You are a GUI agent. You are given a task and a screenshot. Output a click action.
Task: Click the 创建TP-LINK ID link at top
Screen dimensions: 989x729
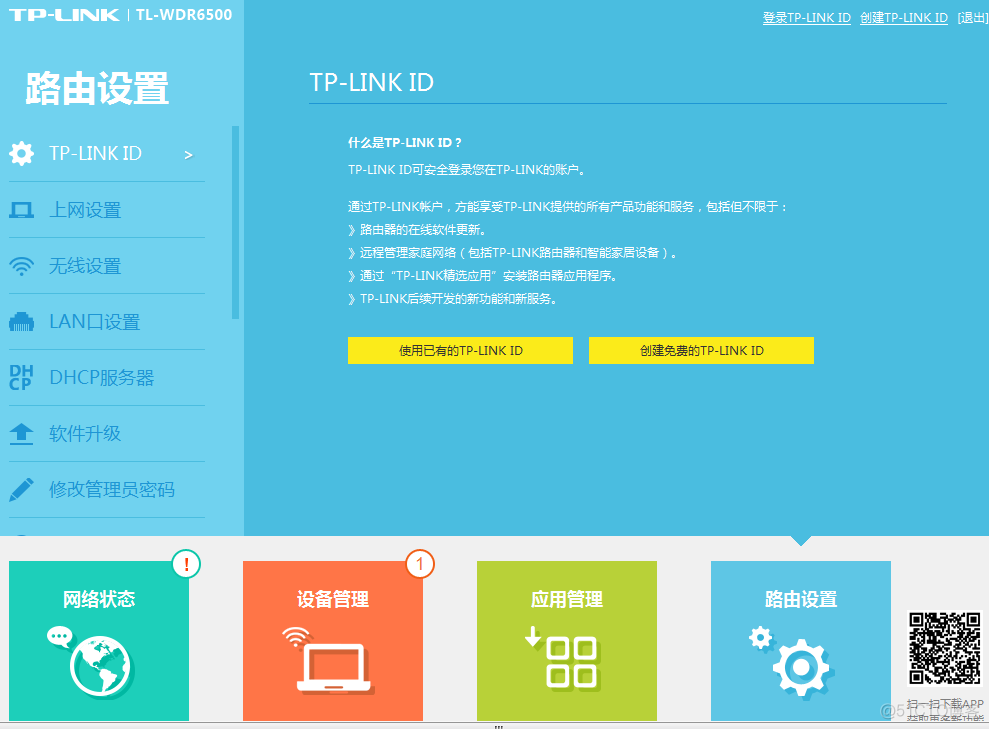(x=904, y=18)
